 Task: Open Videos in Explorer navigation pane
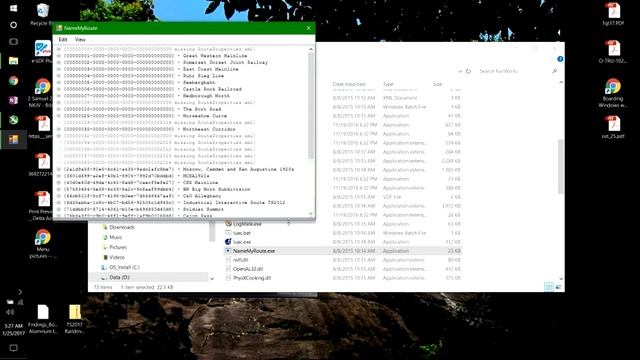(117, 258)
